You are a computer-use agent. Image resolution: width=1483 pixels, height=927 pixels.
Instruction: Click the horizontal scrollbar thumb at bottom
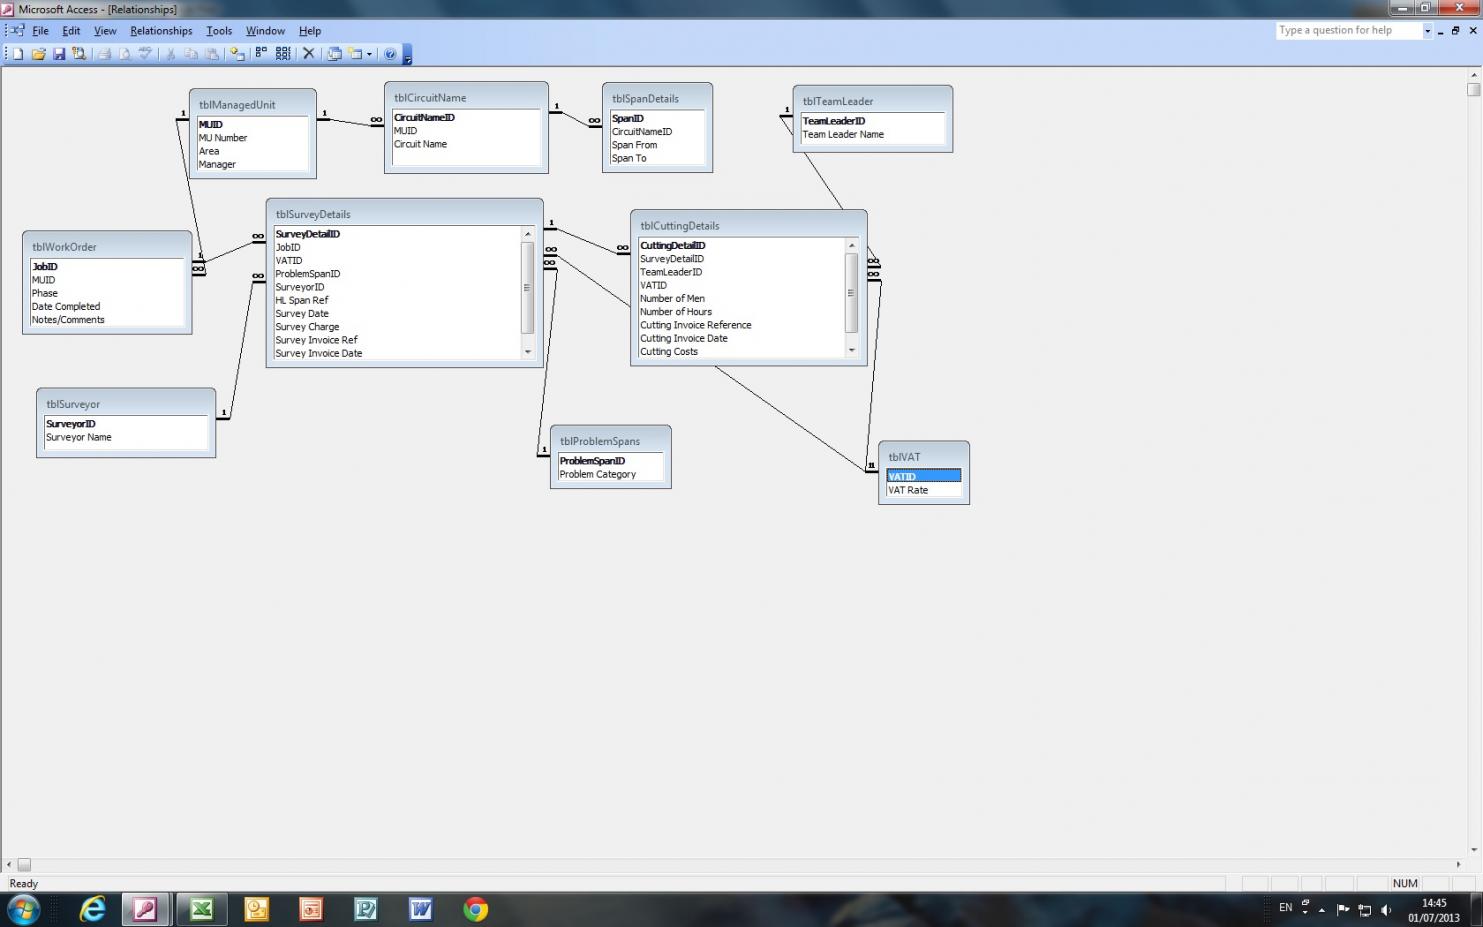[x=24, y=864]
